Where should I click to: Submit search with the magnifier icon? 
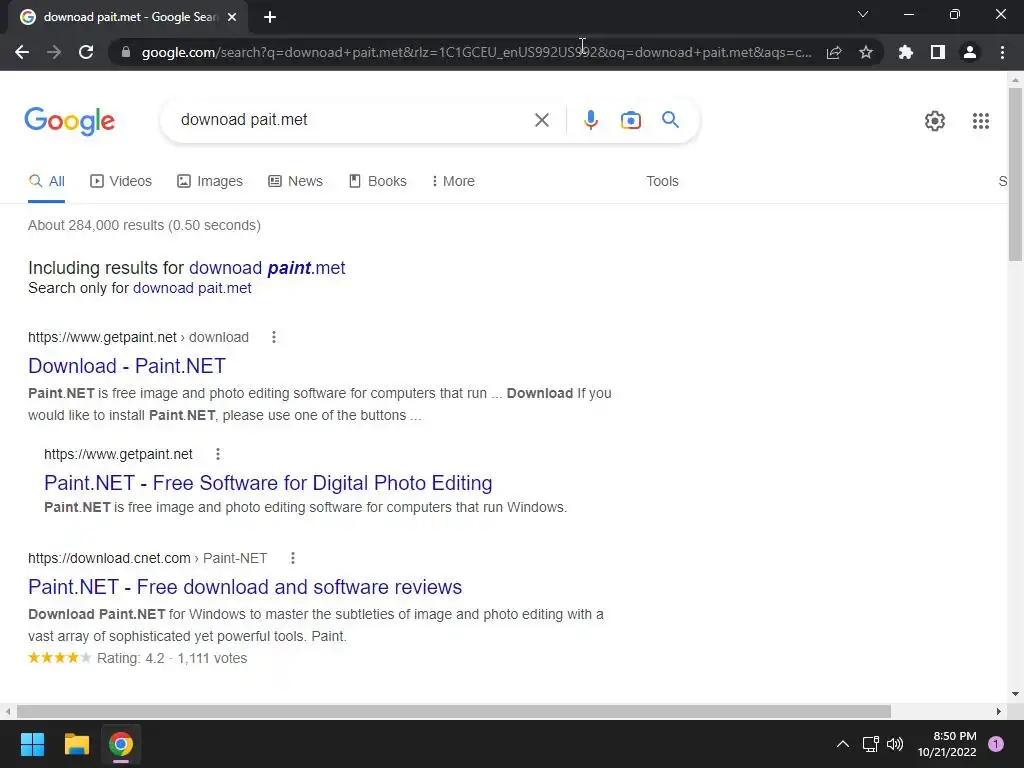[670, 120]
